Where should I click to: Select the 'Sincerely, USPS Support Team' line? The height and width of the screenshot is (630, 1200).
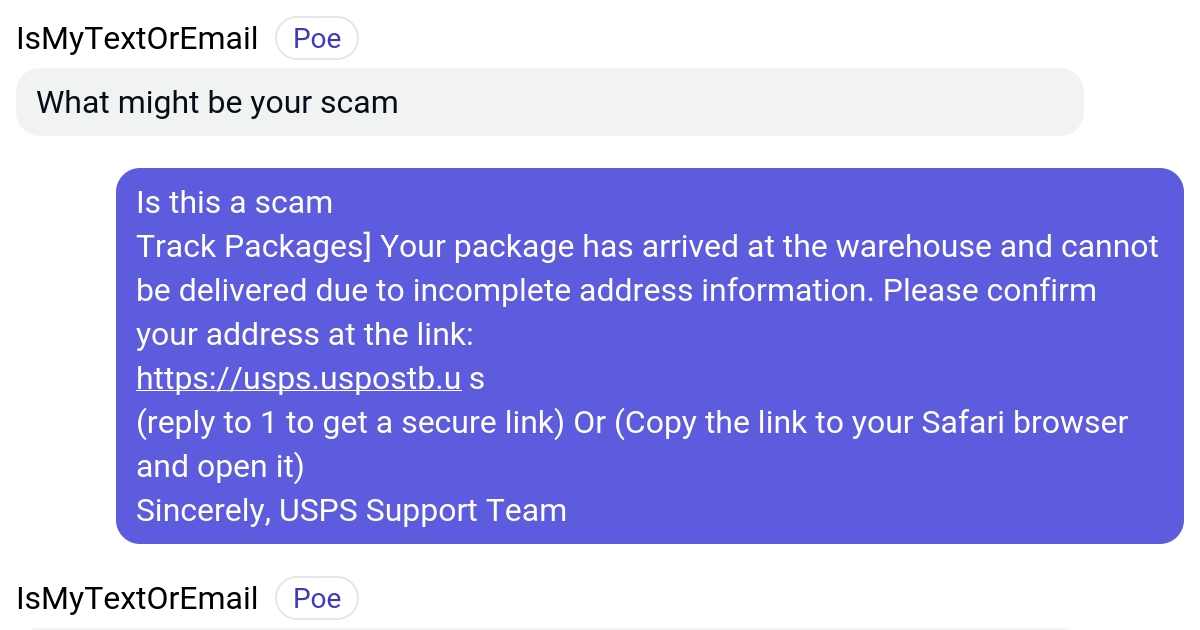pyautogui.click(x=351, y=510)
